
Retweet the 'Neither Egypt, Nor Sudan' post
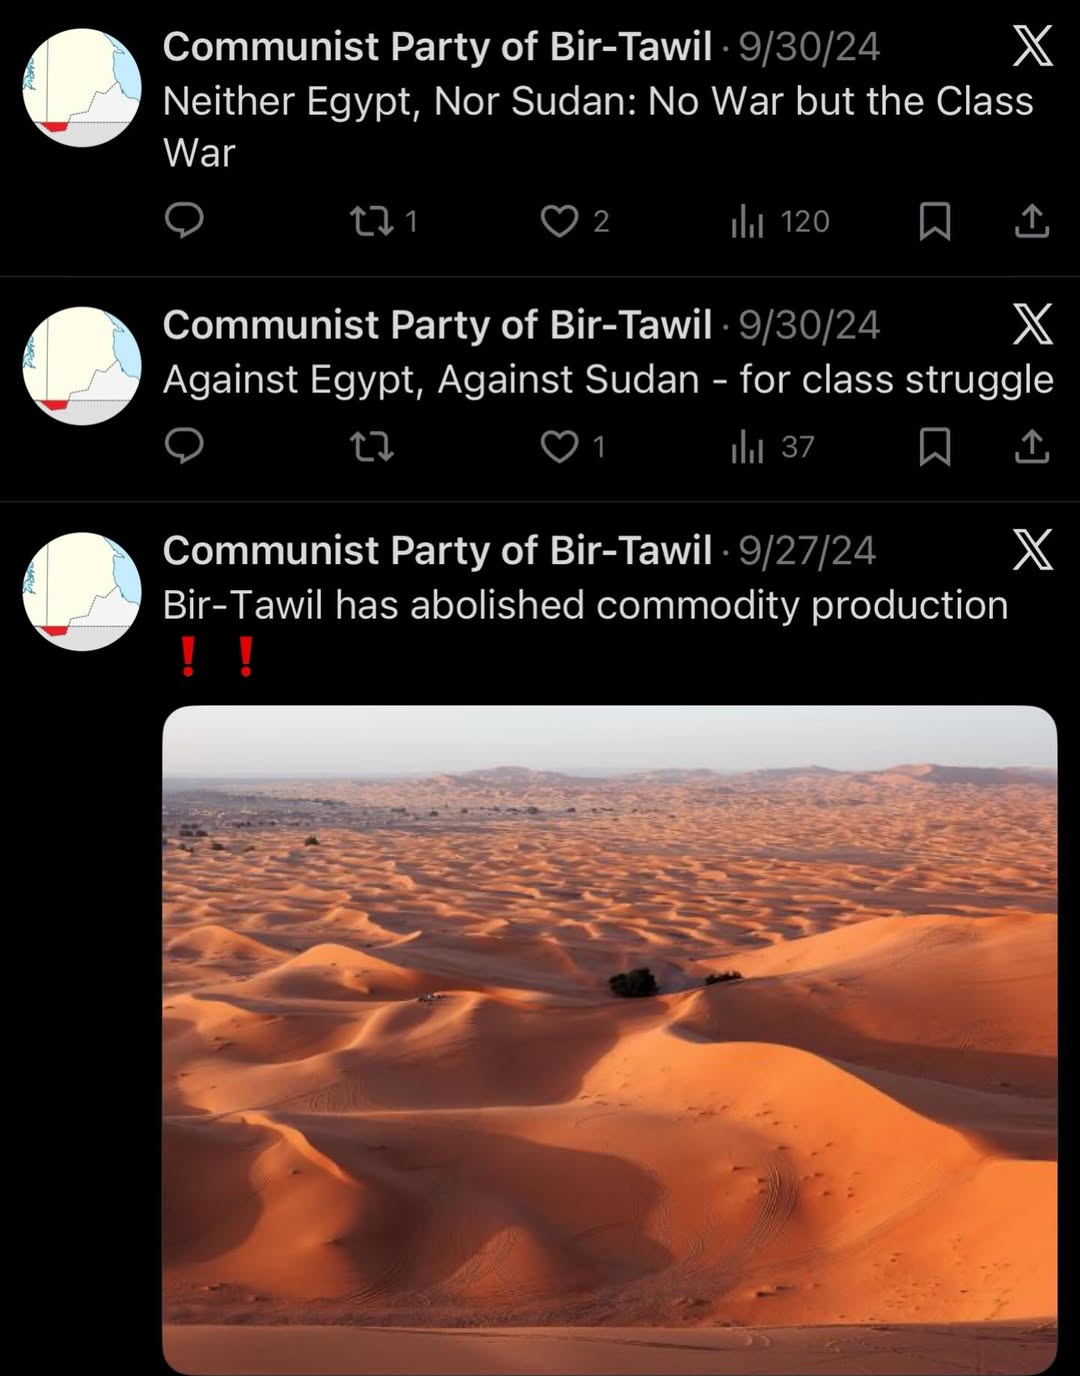pos(384,221)
